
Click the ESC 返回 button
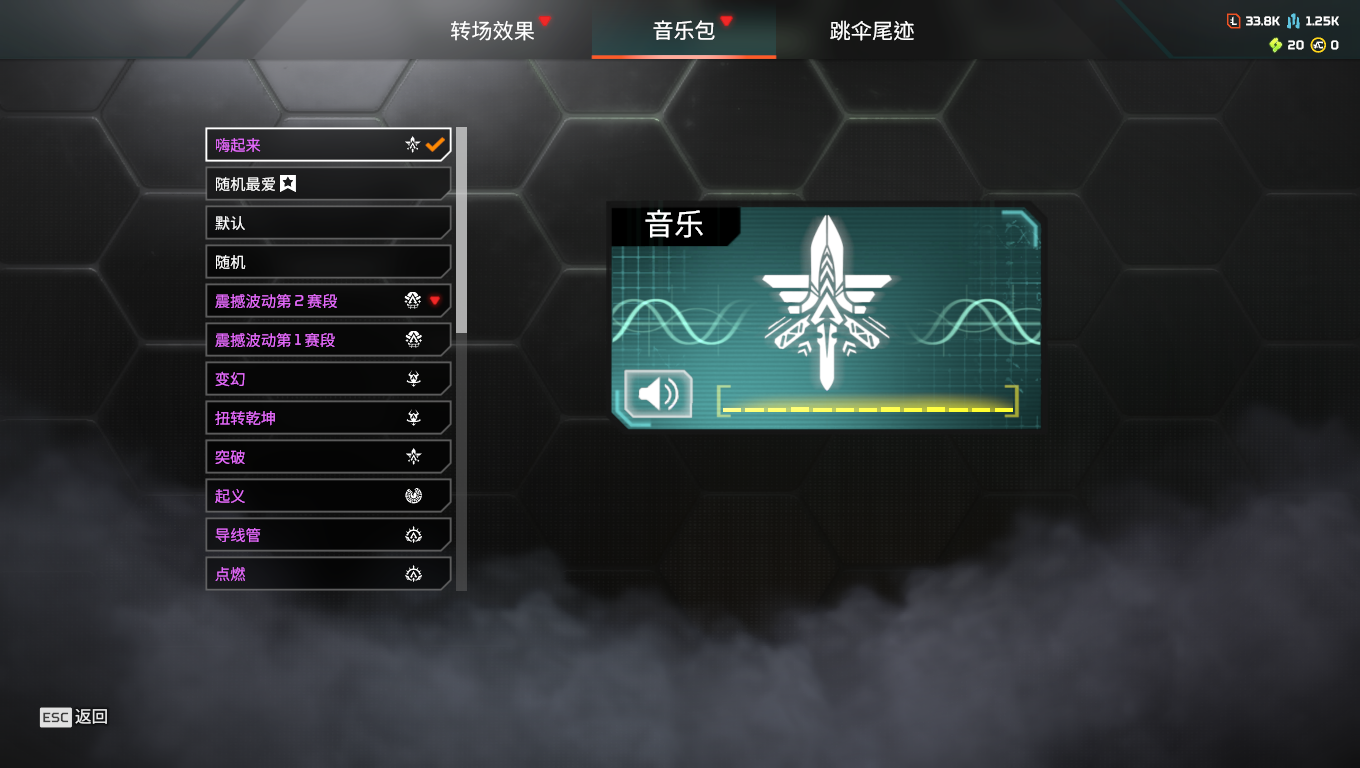click(x=74, y=717)
